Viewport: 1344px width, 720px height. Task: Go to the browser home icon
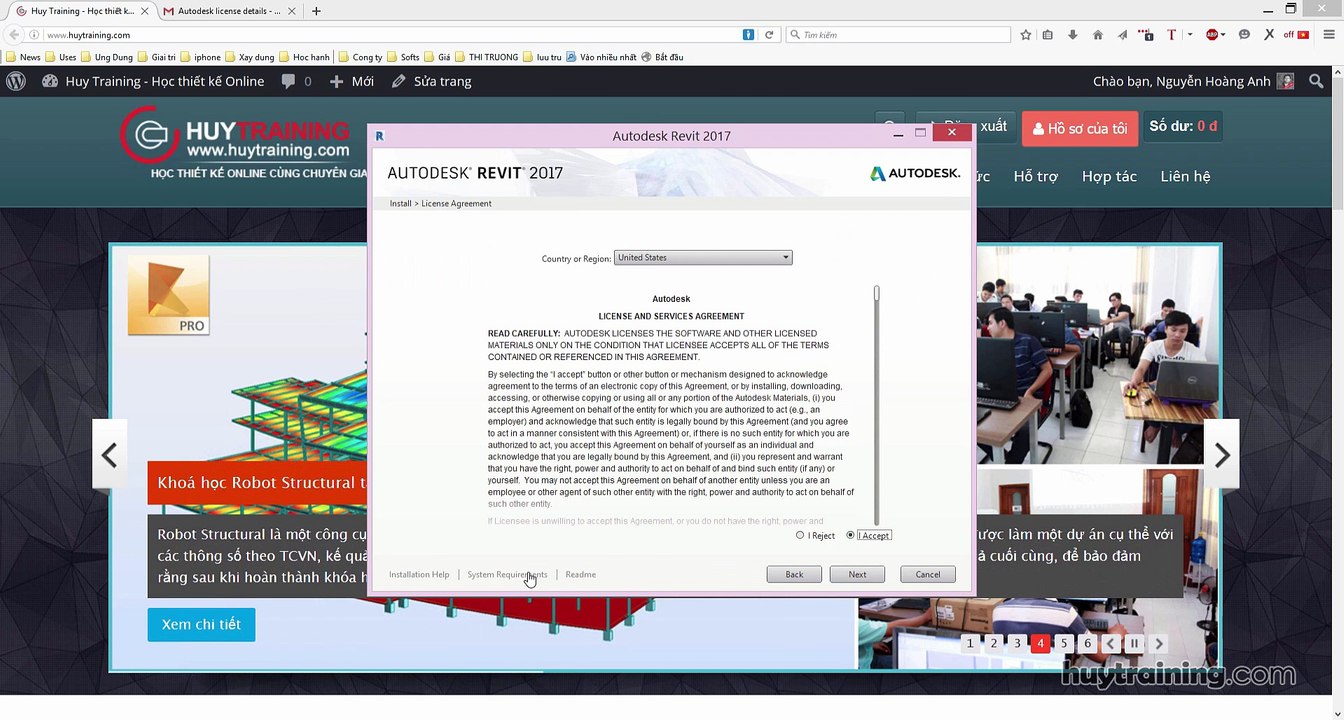pyautogui.click(x=1098, y=34)
